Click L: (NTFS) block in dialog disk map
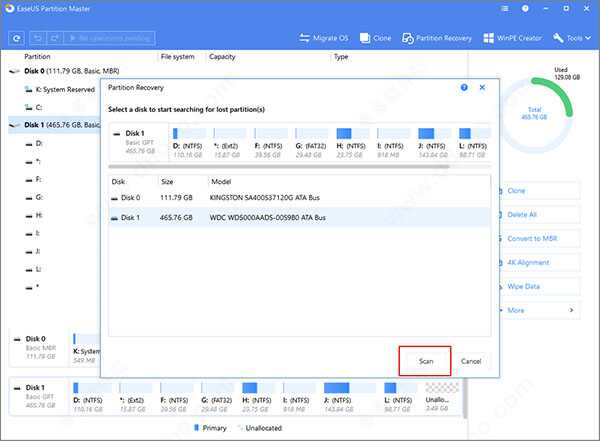Image resolution: width=600 pixels, height=441 pixels. tap(474, 143)
